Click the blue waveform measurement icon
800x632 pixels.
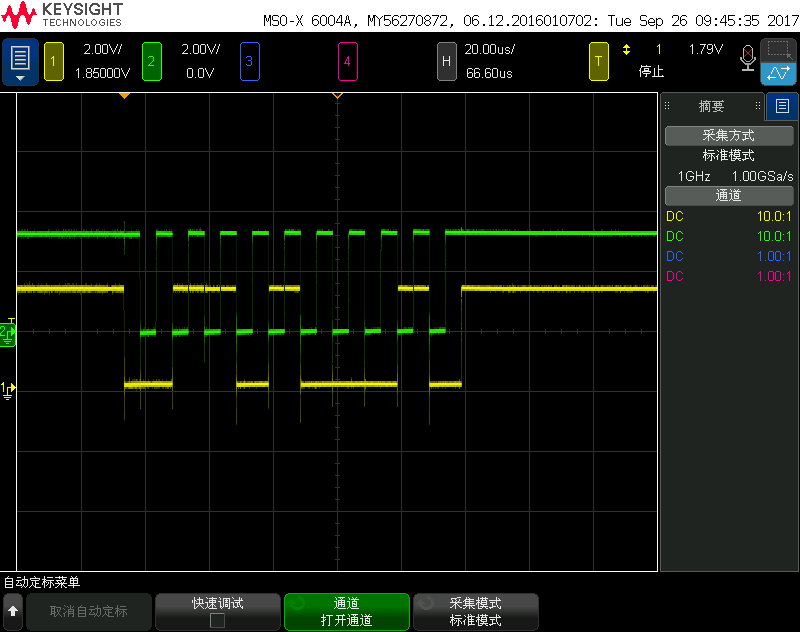point(779,73)
